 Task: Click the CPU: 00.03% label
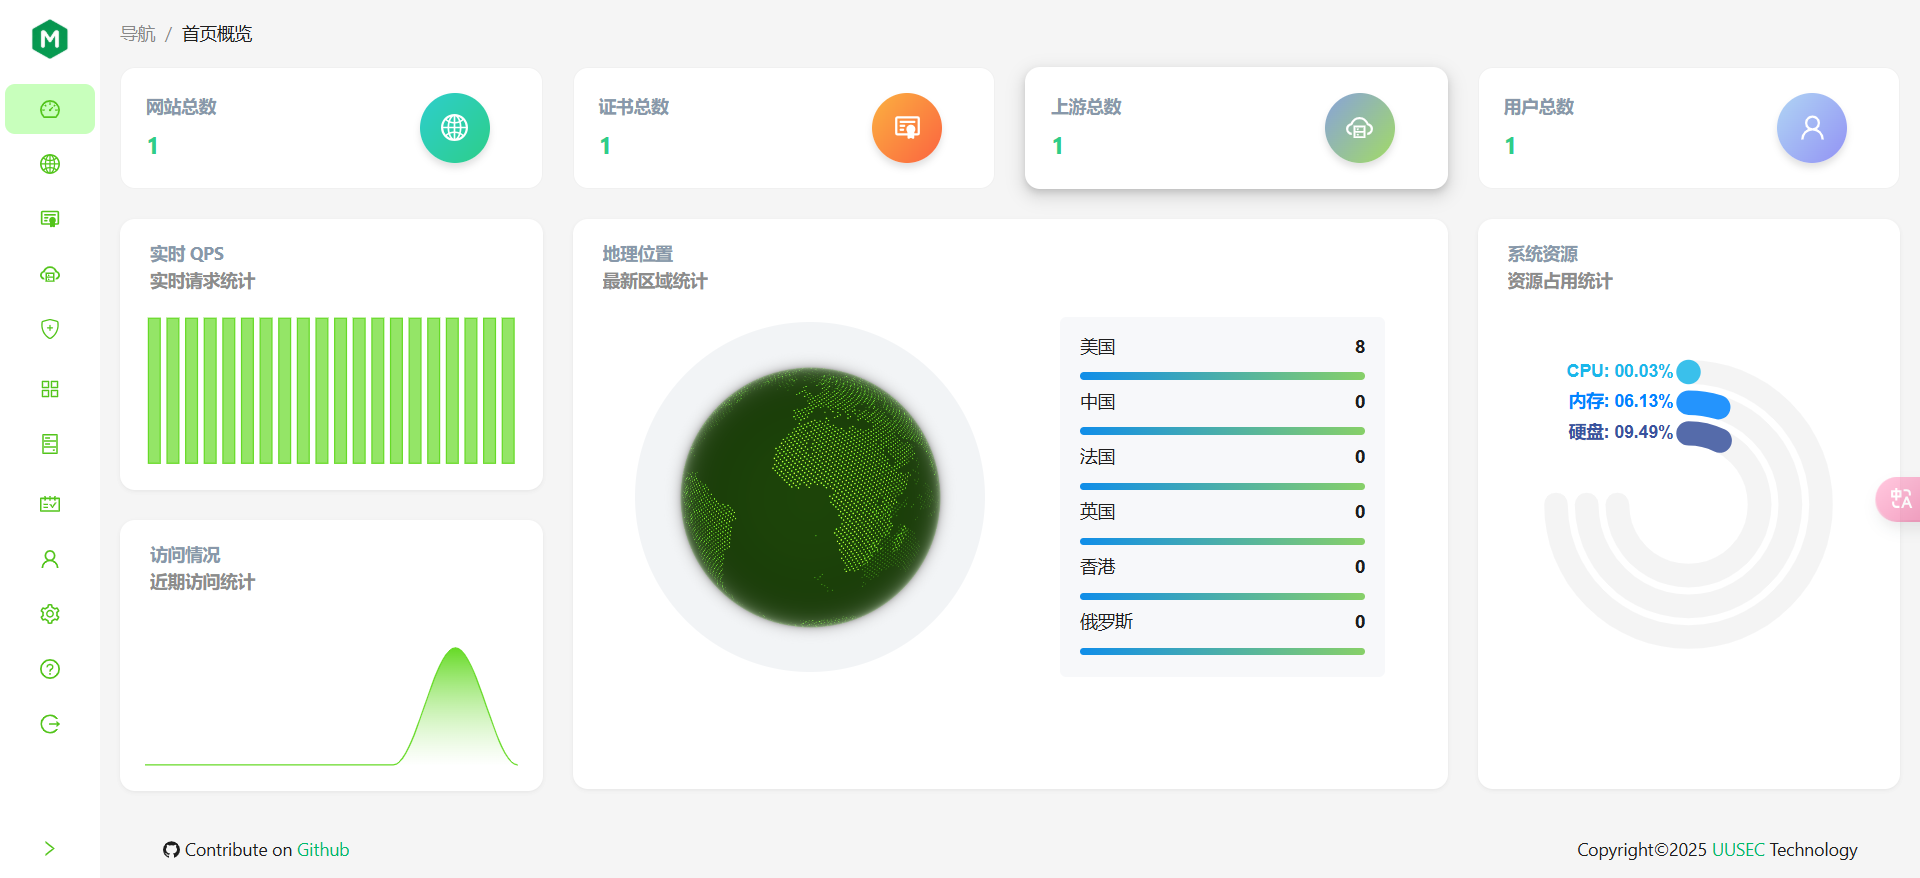pyautogui.click(x=1619, y=371)
